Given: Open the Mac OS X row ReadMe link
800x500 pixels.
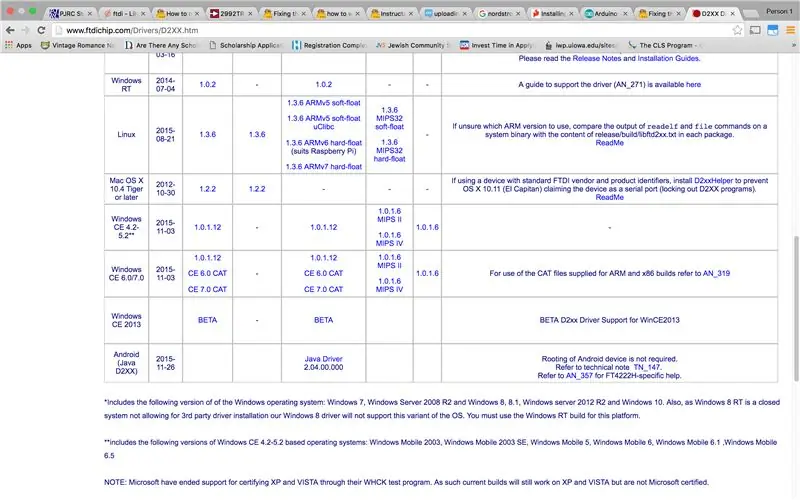Looking at the screenshot, I should pyautogui.click(x=609, y=197).
